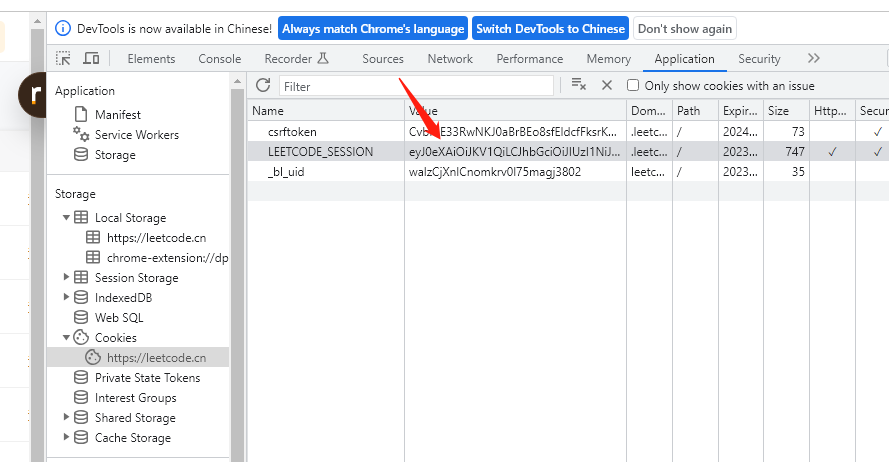The width and height of the screenshot is (889, 462).
Task: Select the inspect element picker icon
Action: (63, 58)
